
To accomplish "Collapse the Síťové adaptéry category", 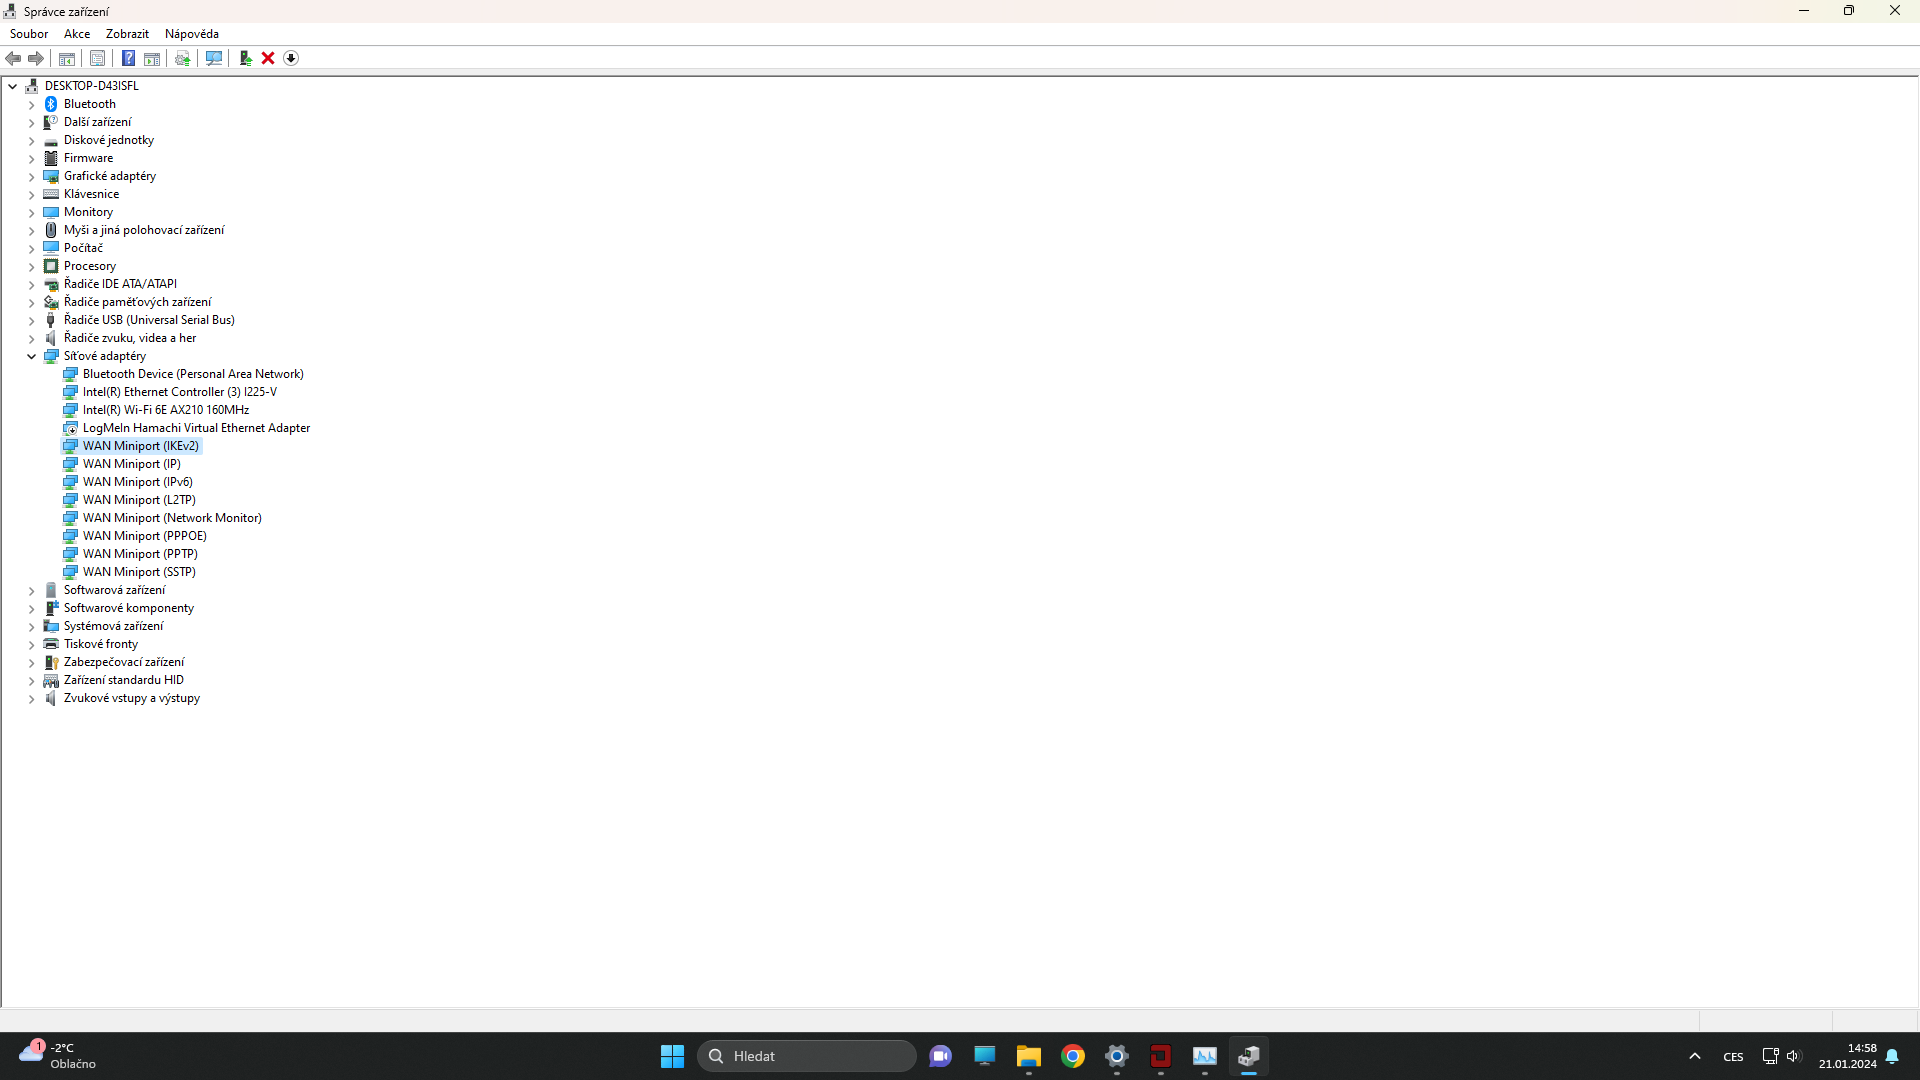I will coord(31,356).
